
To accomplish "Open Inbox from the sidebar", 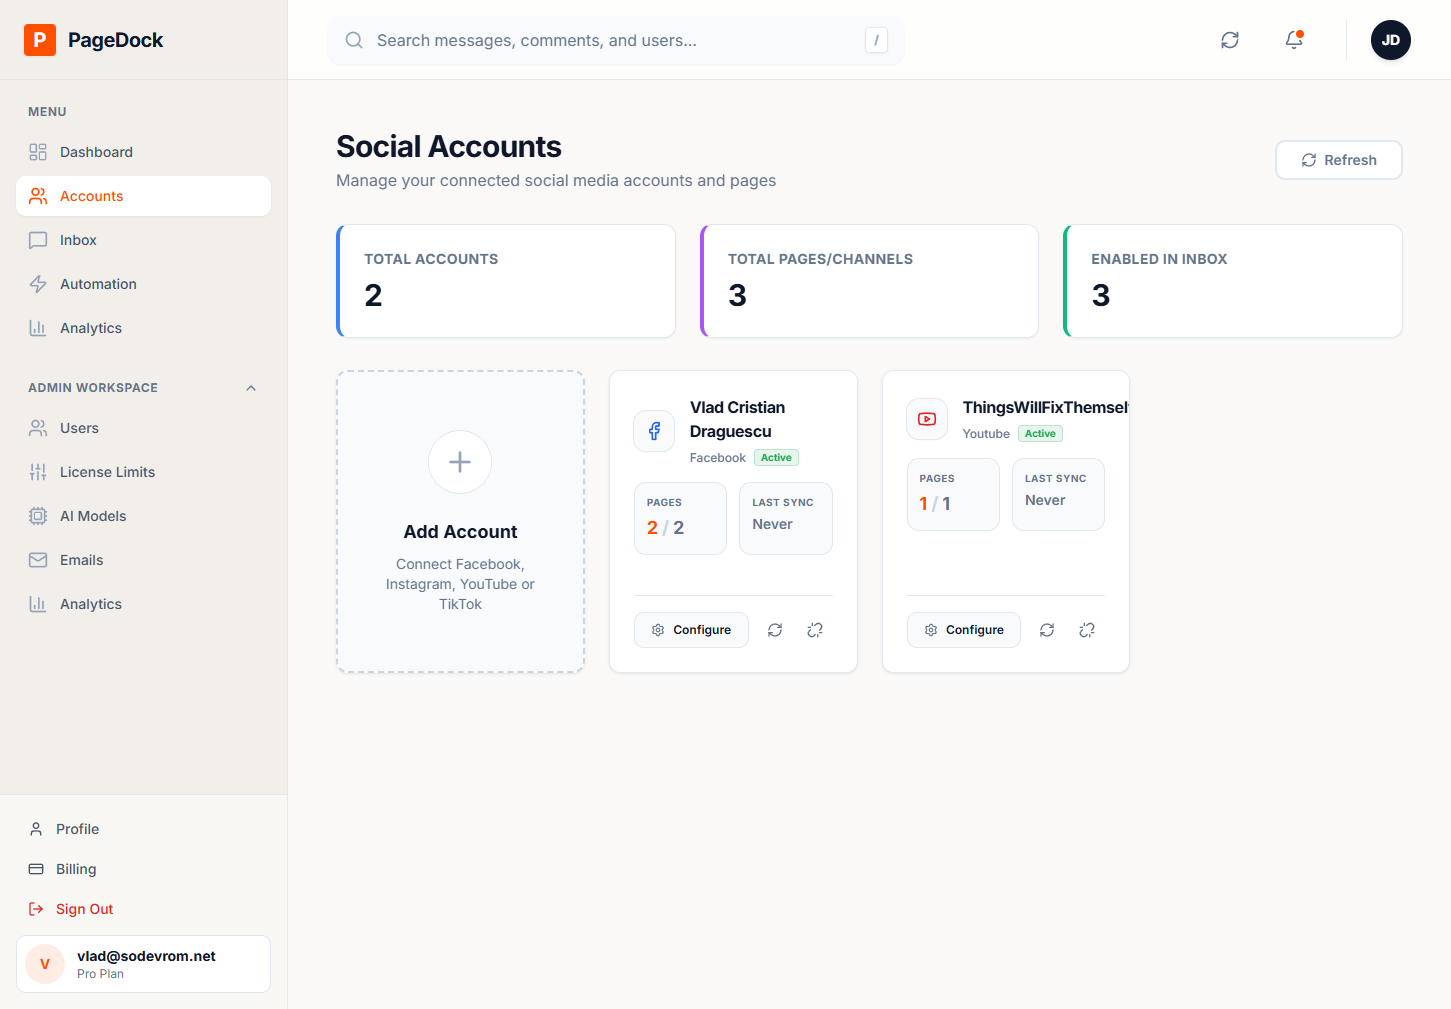I will (x=143, y=240).
